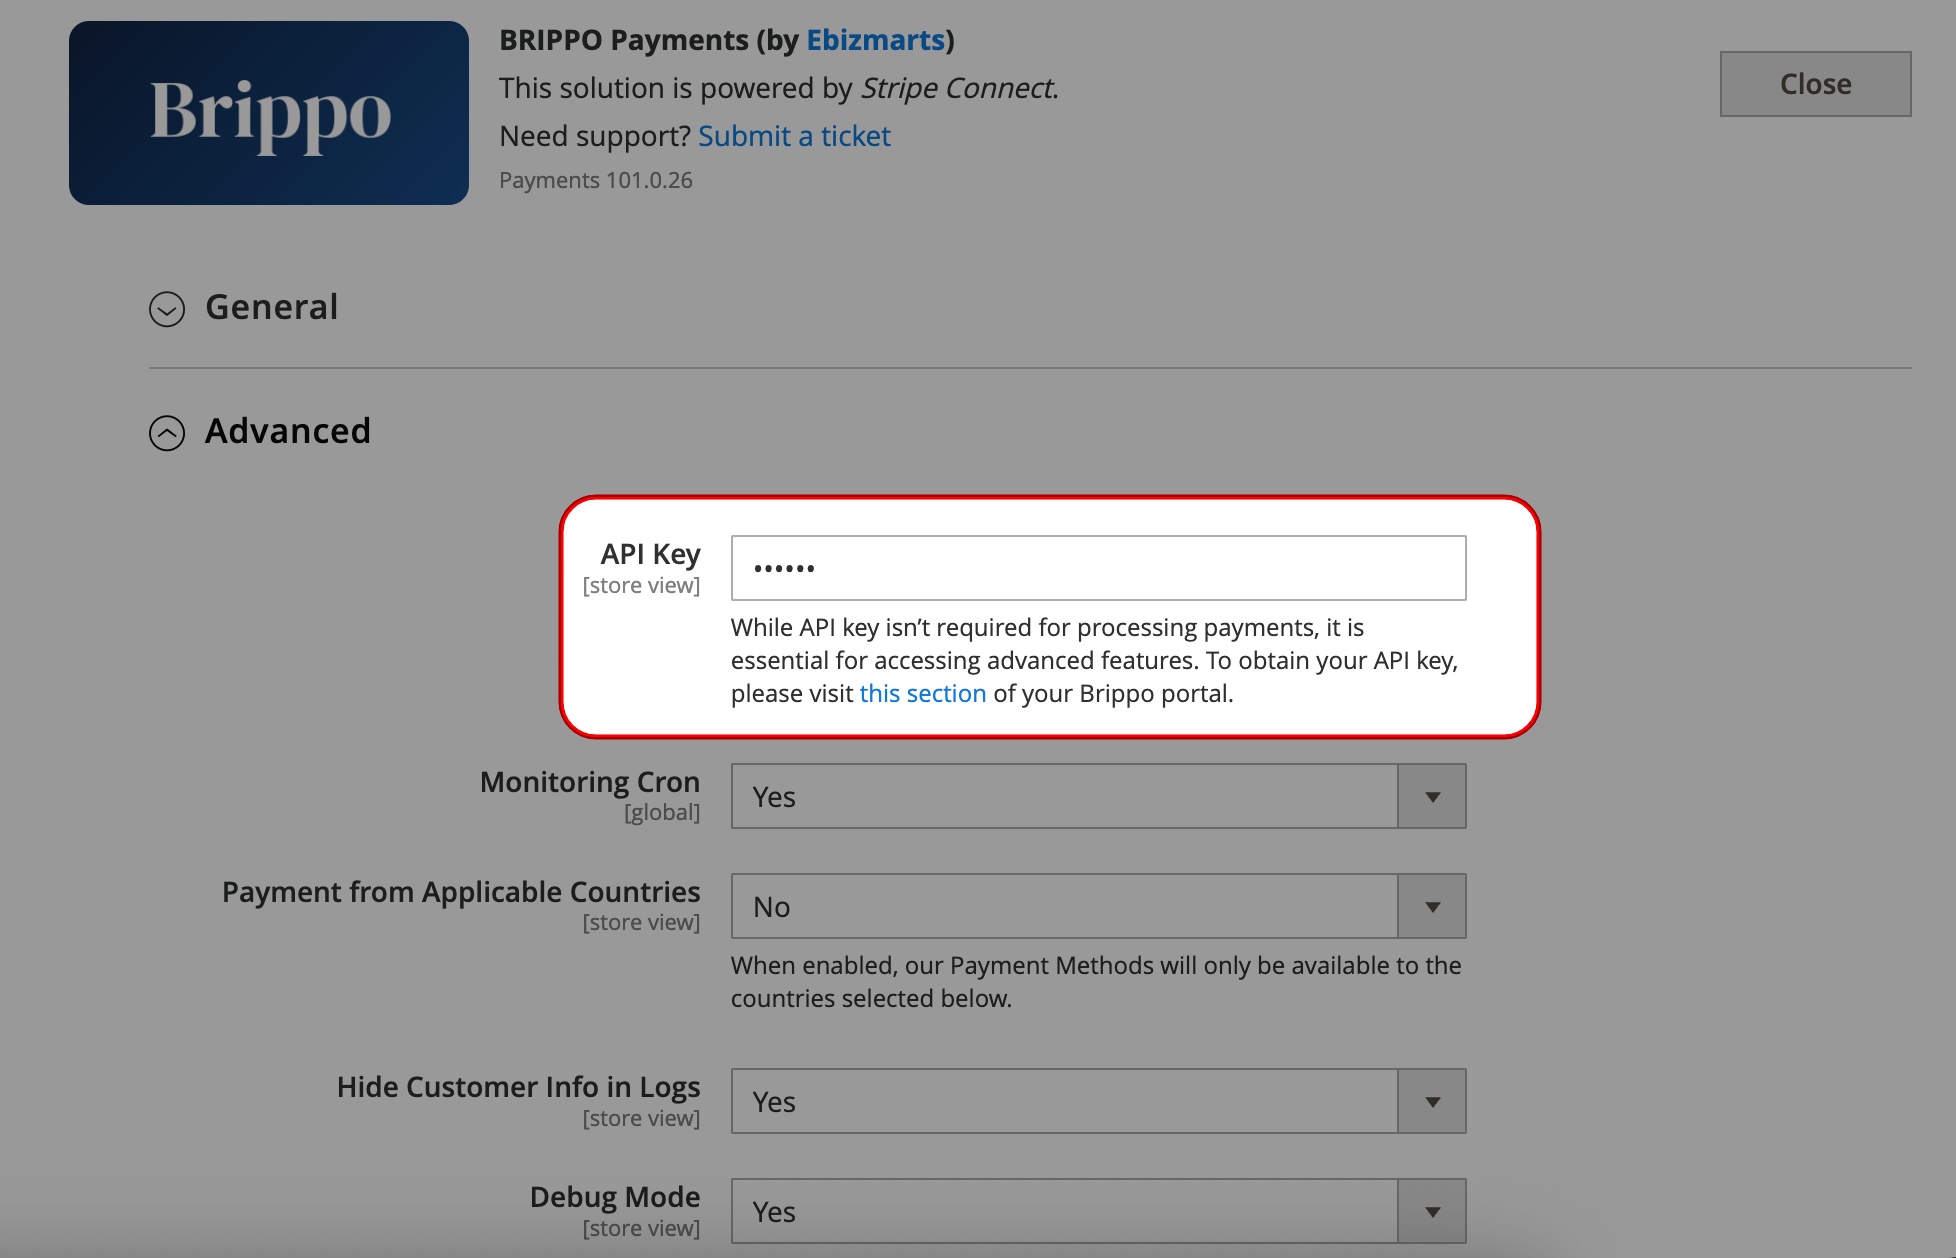Collapse the Advanced section chevron icon

click(167, 433)
